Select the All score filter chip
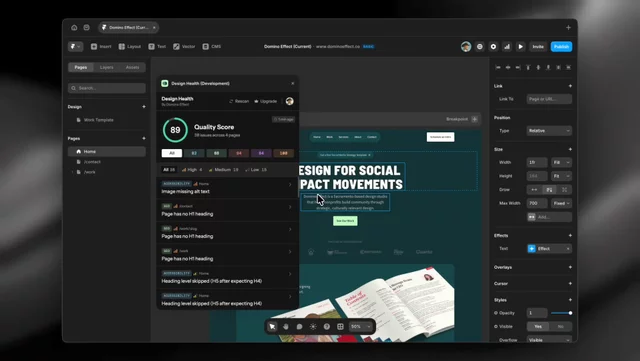This screenshot has height=361, width=640. pyautogui.click(x=172, y=153)
